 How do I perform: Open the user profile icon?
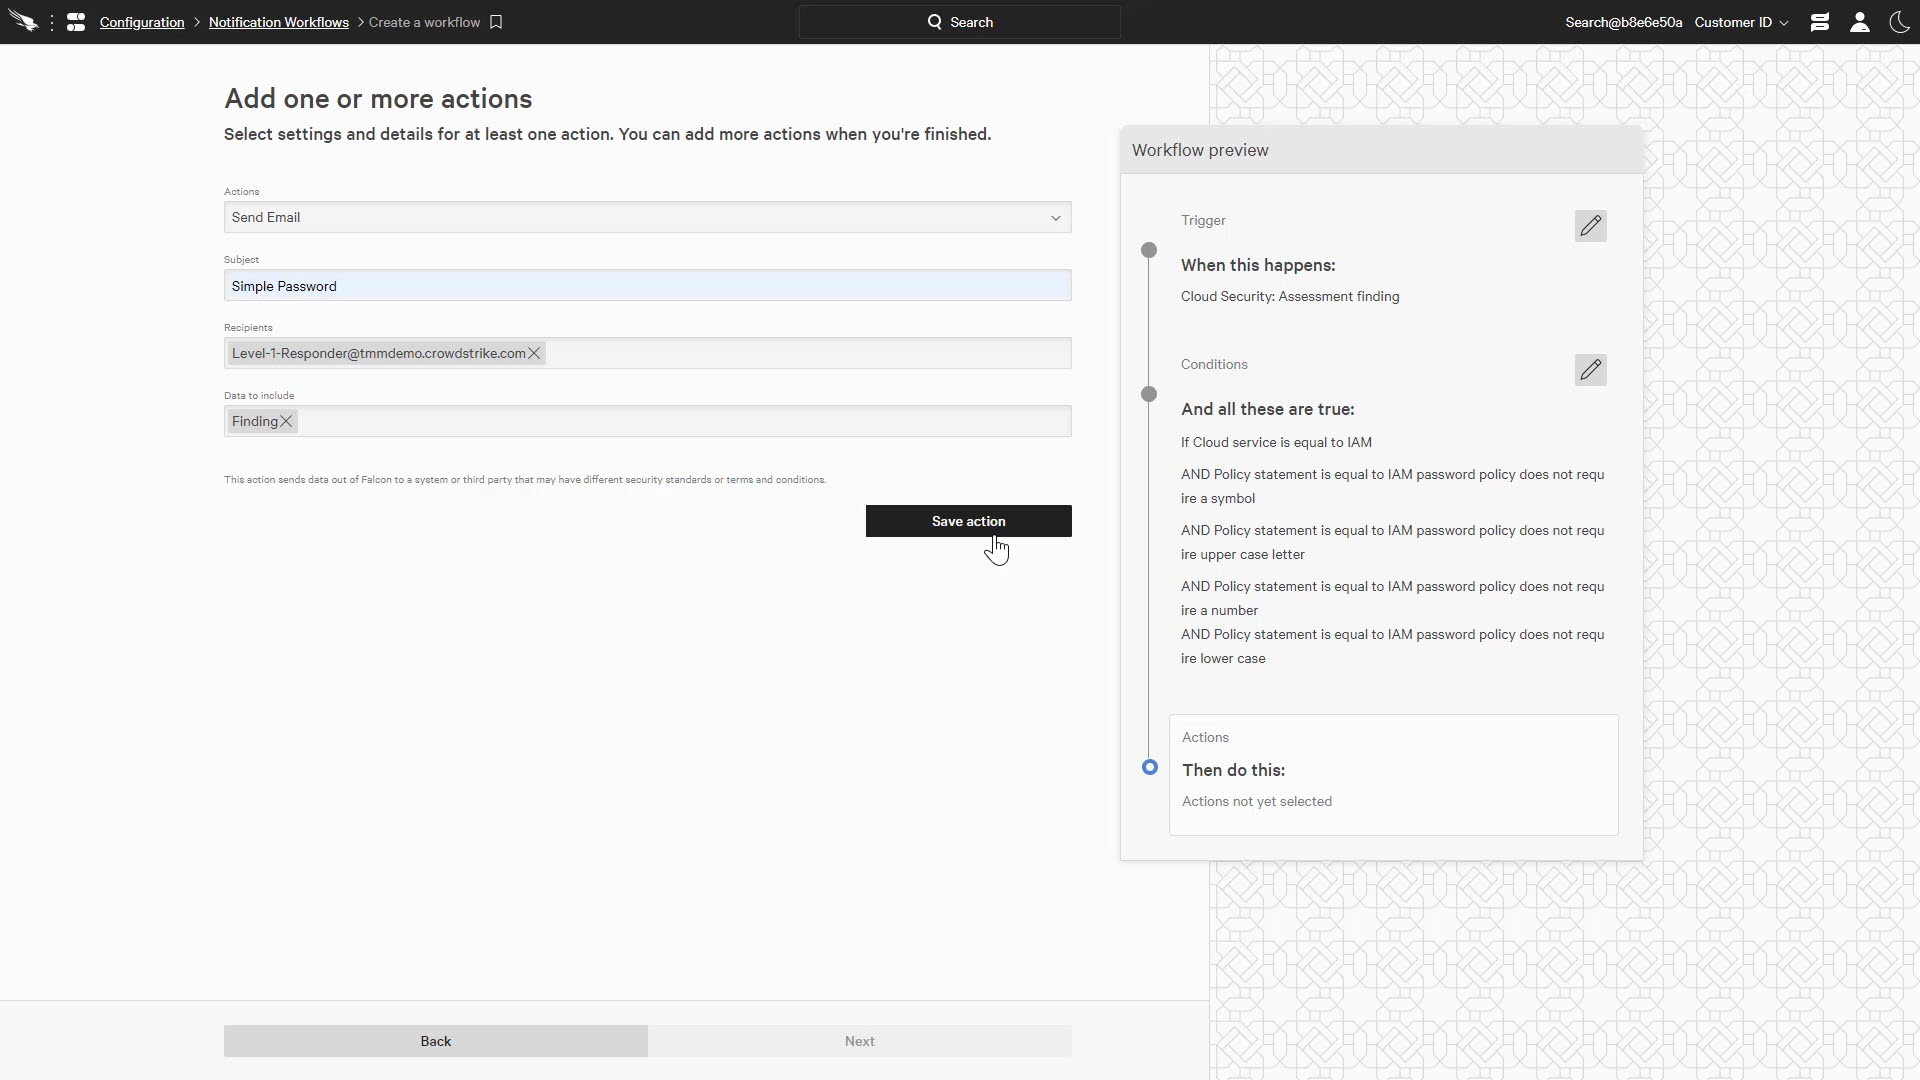click(x=1859, y=22)
